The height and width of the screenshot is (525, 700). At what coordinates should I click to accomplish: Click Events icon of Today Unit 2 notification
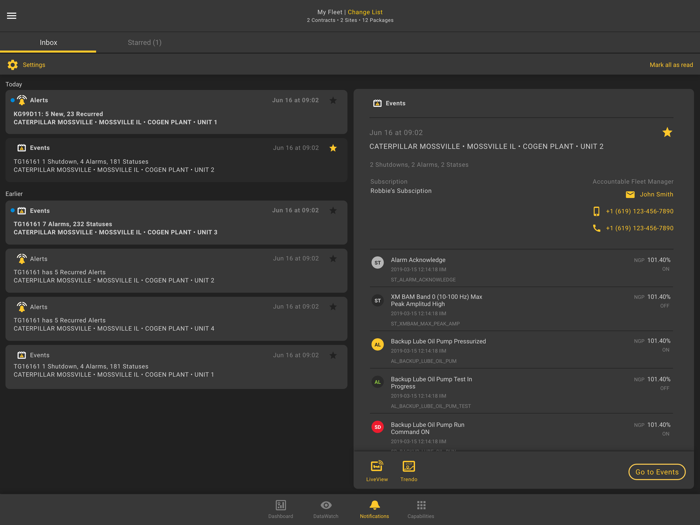click(x=21, y=148)
